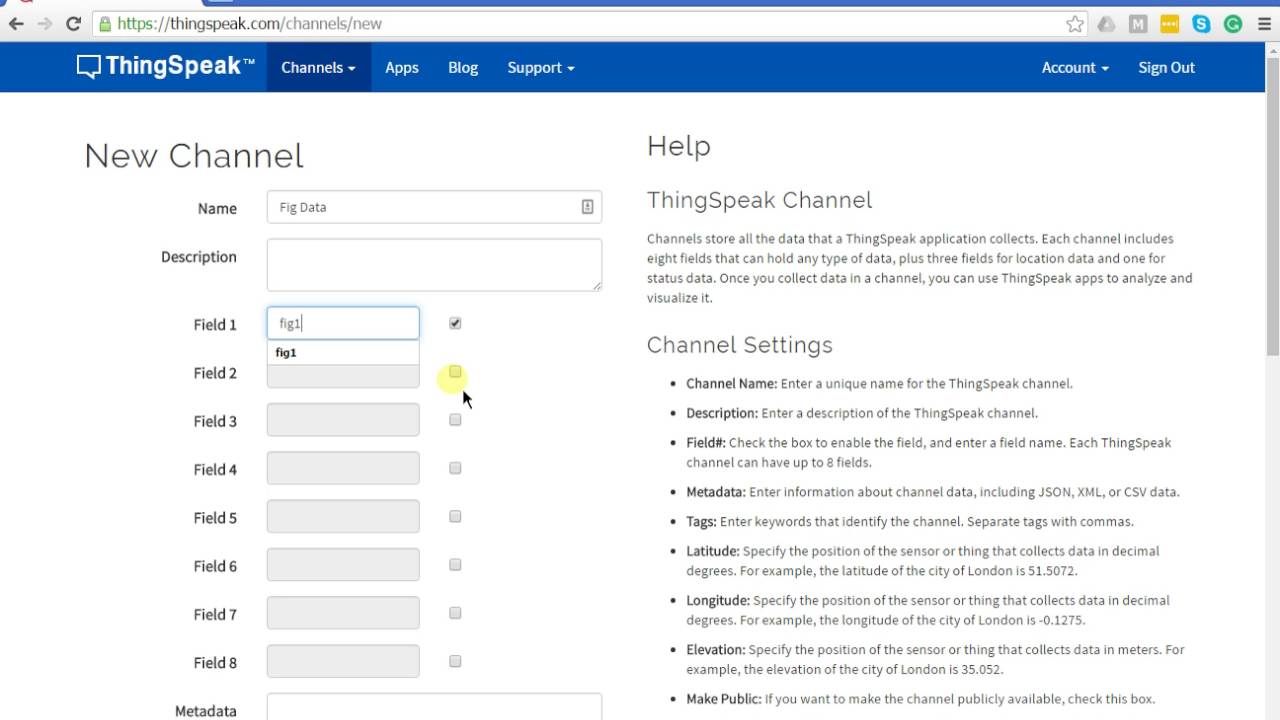Click the autofill icon in Name field
Viewport: 1280px width, 720px height.
(587, 207)
